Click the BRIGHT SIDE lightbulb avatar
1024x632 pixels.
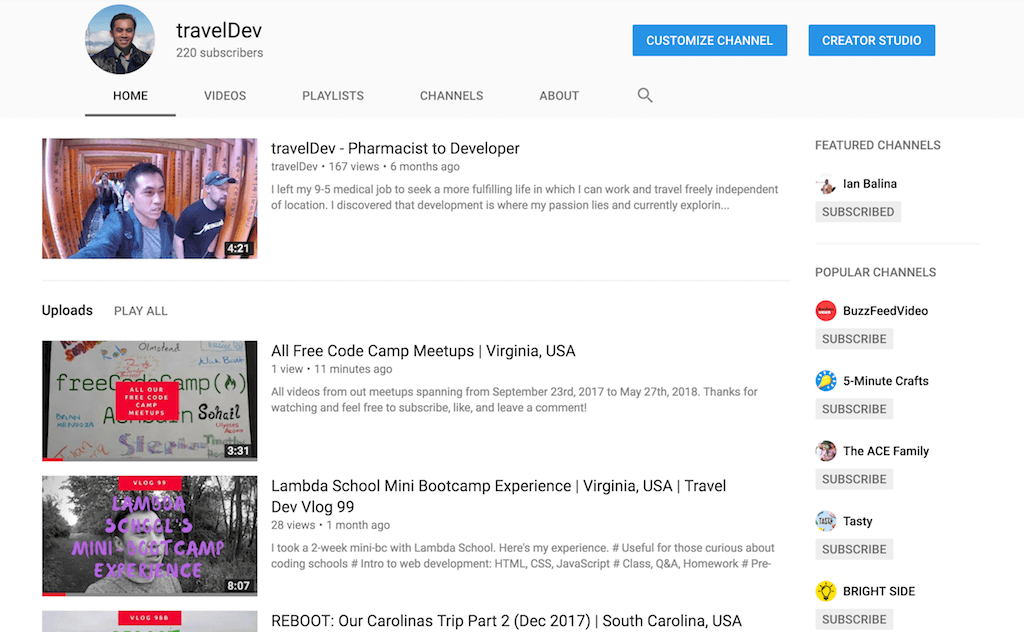click(x=825, y=591)
